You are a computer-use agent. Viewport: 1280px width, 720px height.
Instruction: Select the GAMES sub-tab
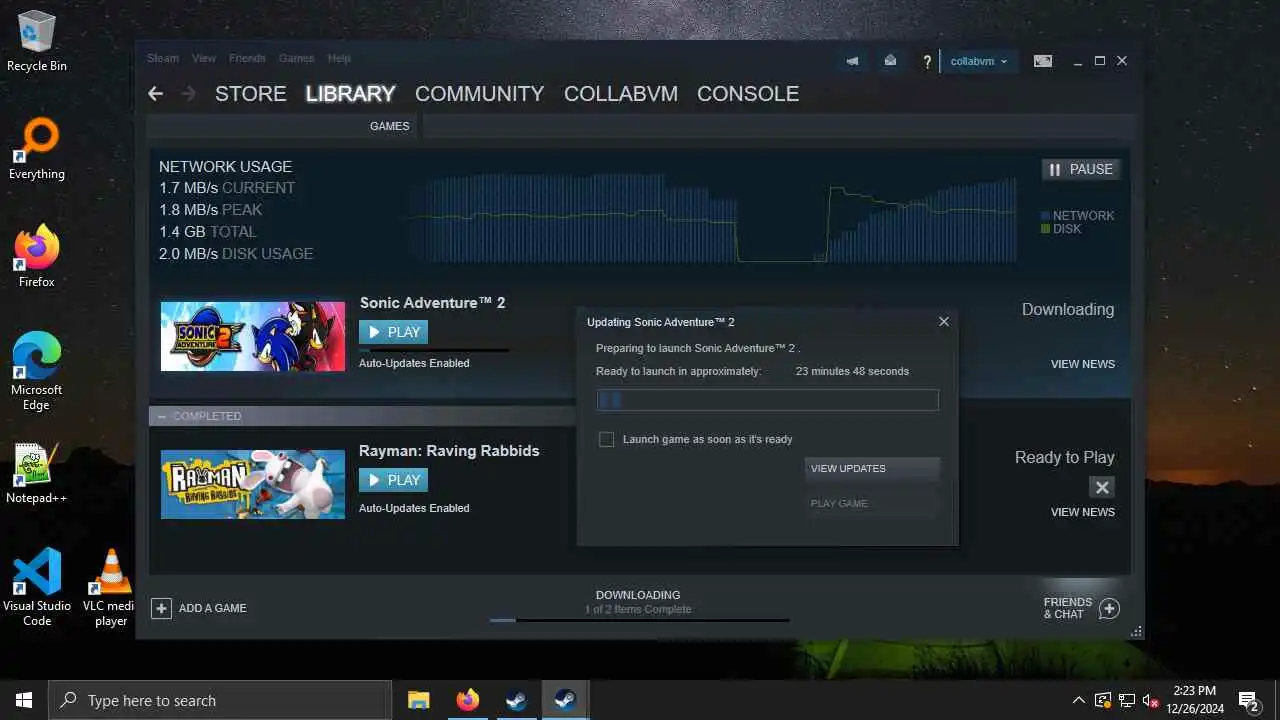pos(389,126)
